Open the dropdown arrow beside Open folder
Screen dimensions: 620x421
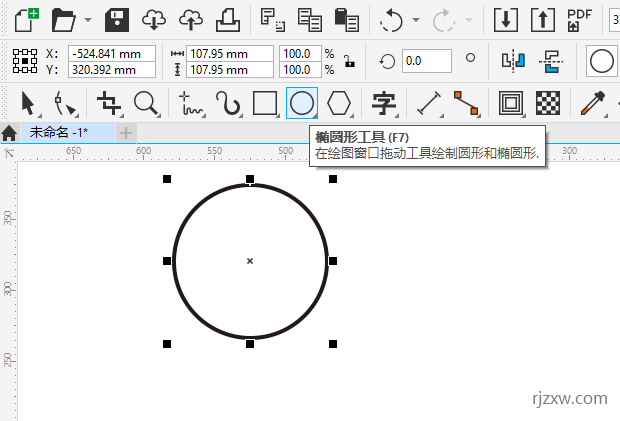pos(88,19)
